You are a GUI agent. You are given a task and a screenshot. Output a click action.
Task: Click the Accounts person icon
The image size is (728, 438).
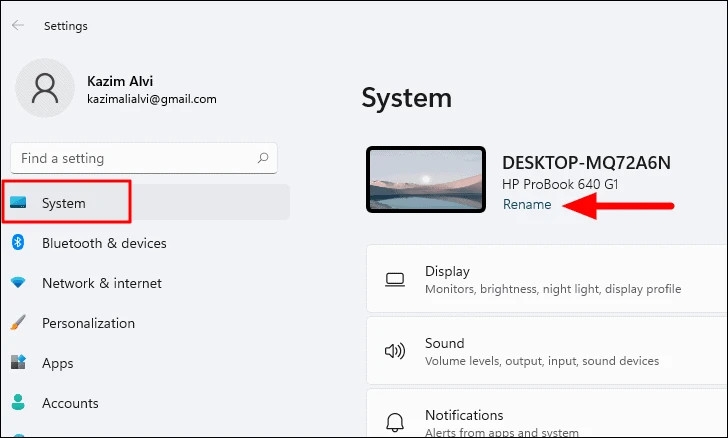point(18,403)
